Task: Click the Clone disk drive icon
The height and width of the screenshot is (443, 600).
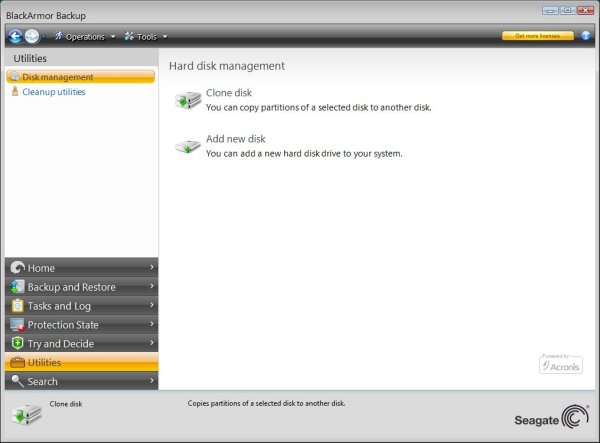Action: 188,100
